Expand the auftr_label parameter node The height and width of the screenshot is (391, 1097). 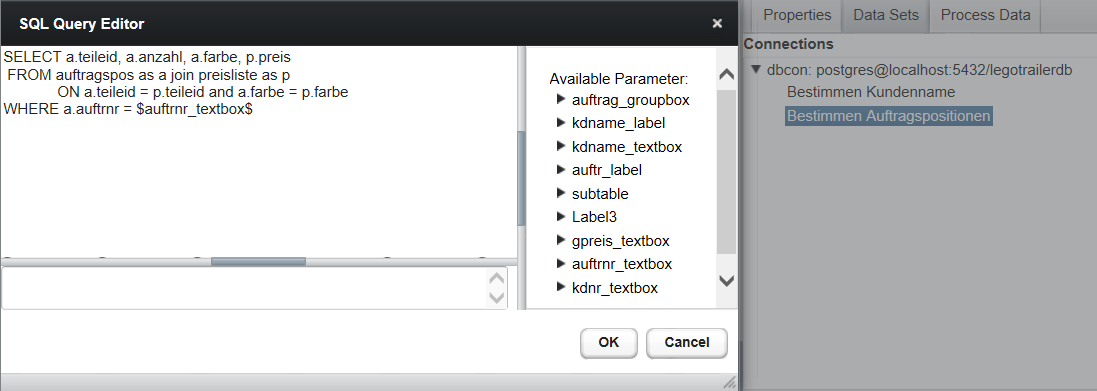(560, 169)
